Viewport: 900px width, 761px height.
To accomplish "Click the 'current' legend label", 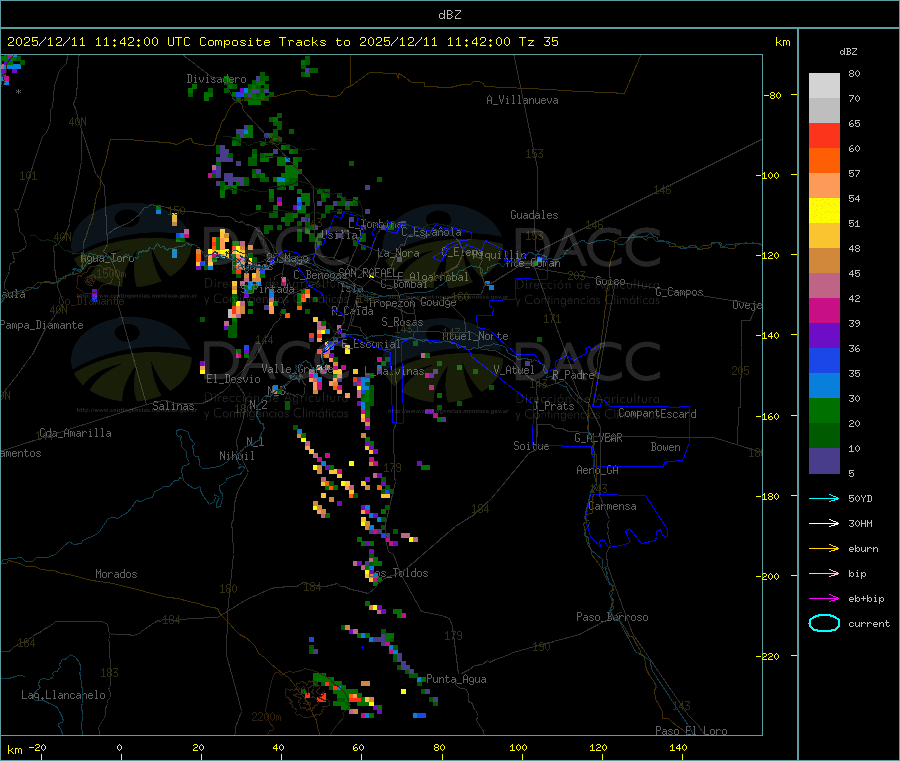I will (869, 623).
